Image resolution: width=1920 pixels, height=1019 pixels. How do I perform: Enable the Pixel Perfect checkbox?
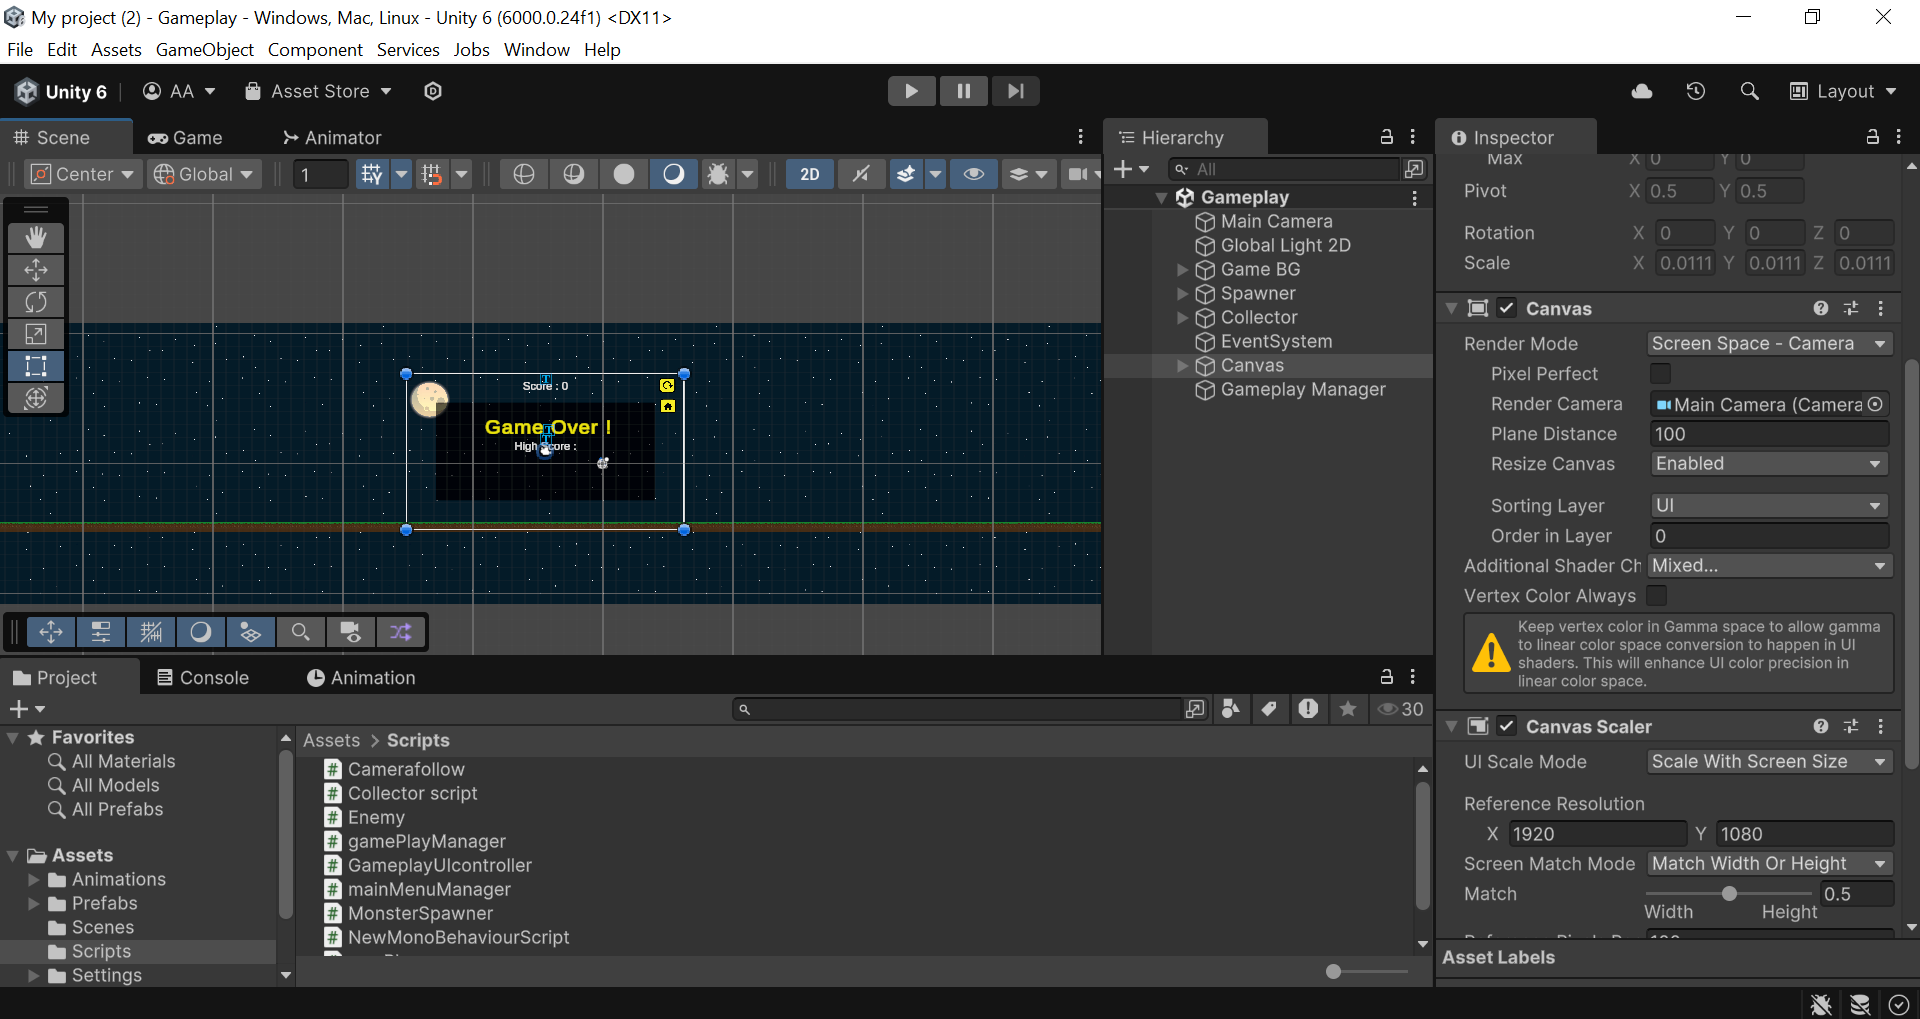(x=1660, y=374)
